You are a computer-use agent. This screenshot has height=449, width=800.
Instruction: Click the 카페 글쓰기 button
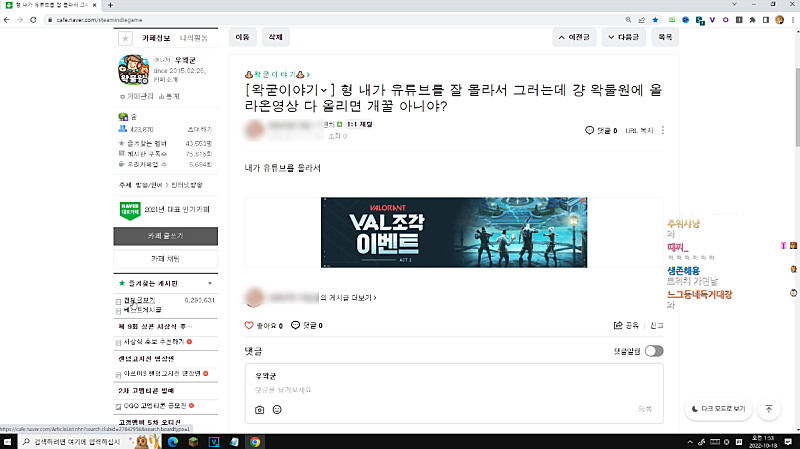click(x=165, y=236)
